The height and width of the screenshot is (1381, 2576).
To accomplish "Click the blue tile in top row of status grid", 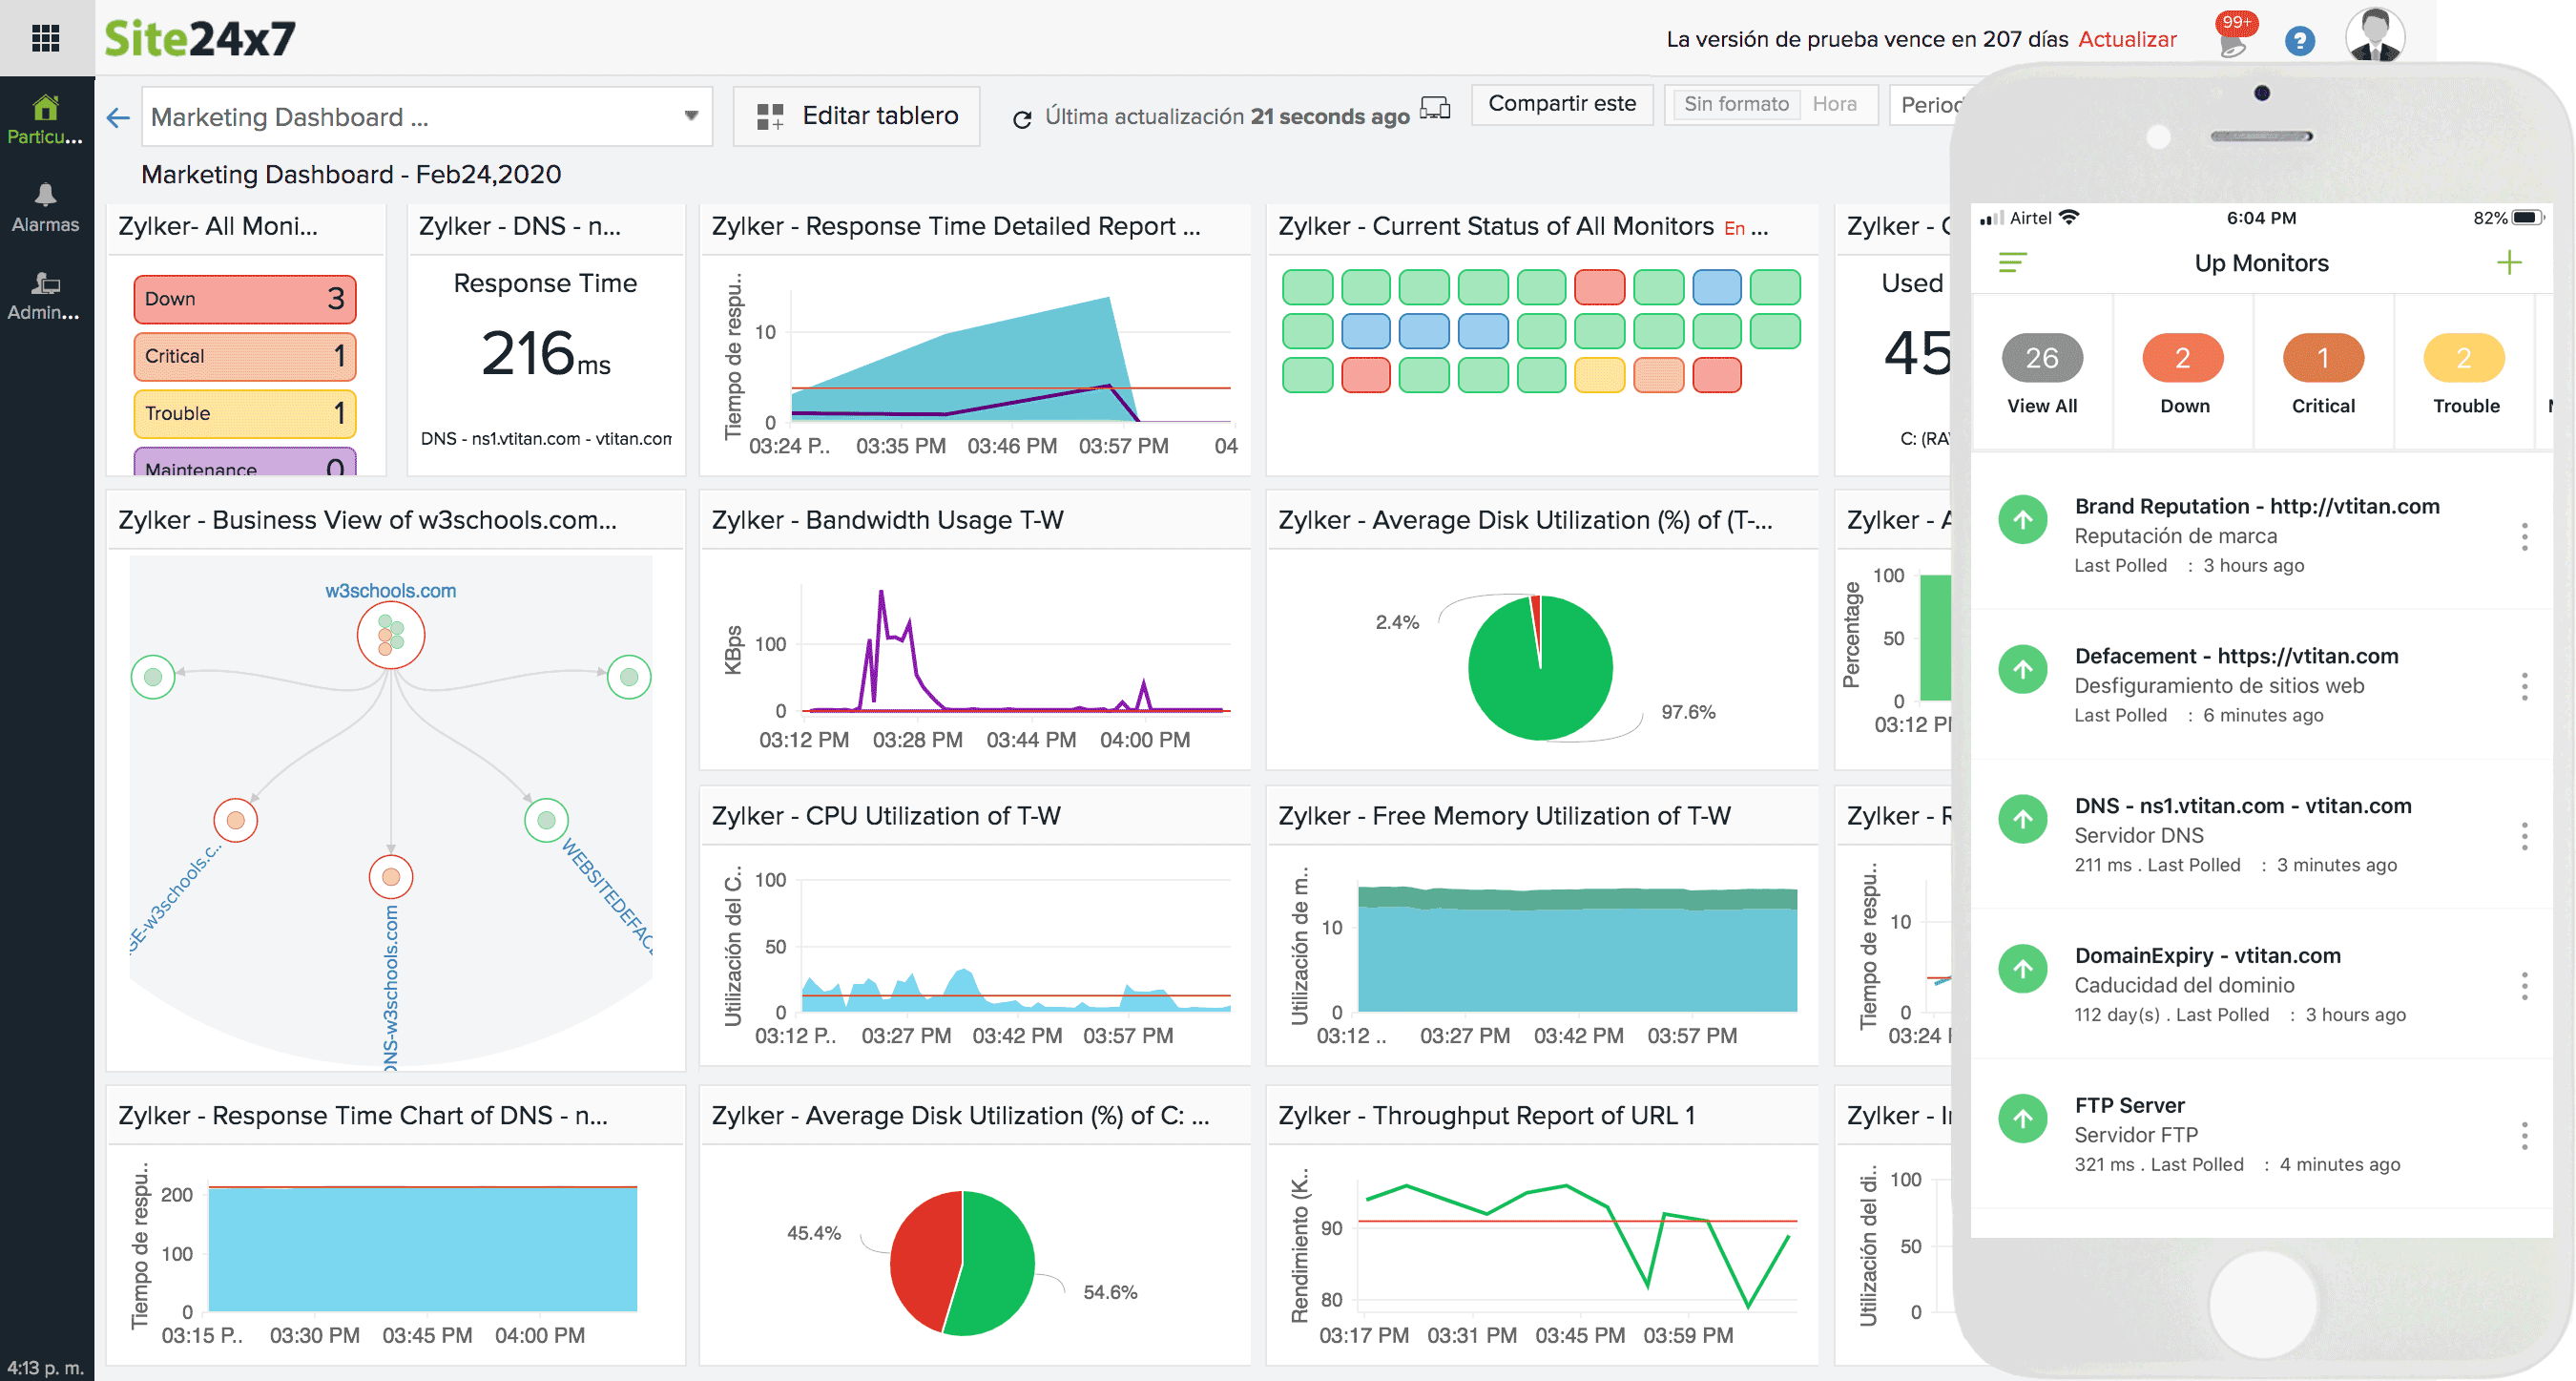I will point(1716,287).
